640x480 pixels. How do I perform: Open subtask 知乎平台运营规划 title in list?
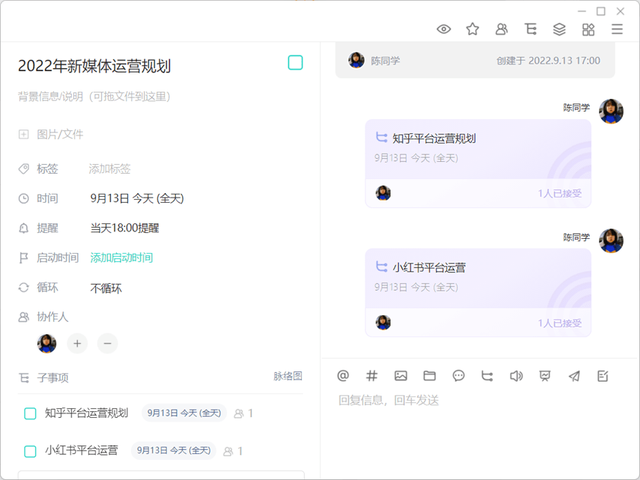click(x=86, y=413)
